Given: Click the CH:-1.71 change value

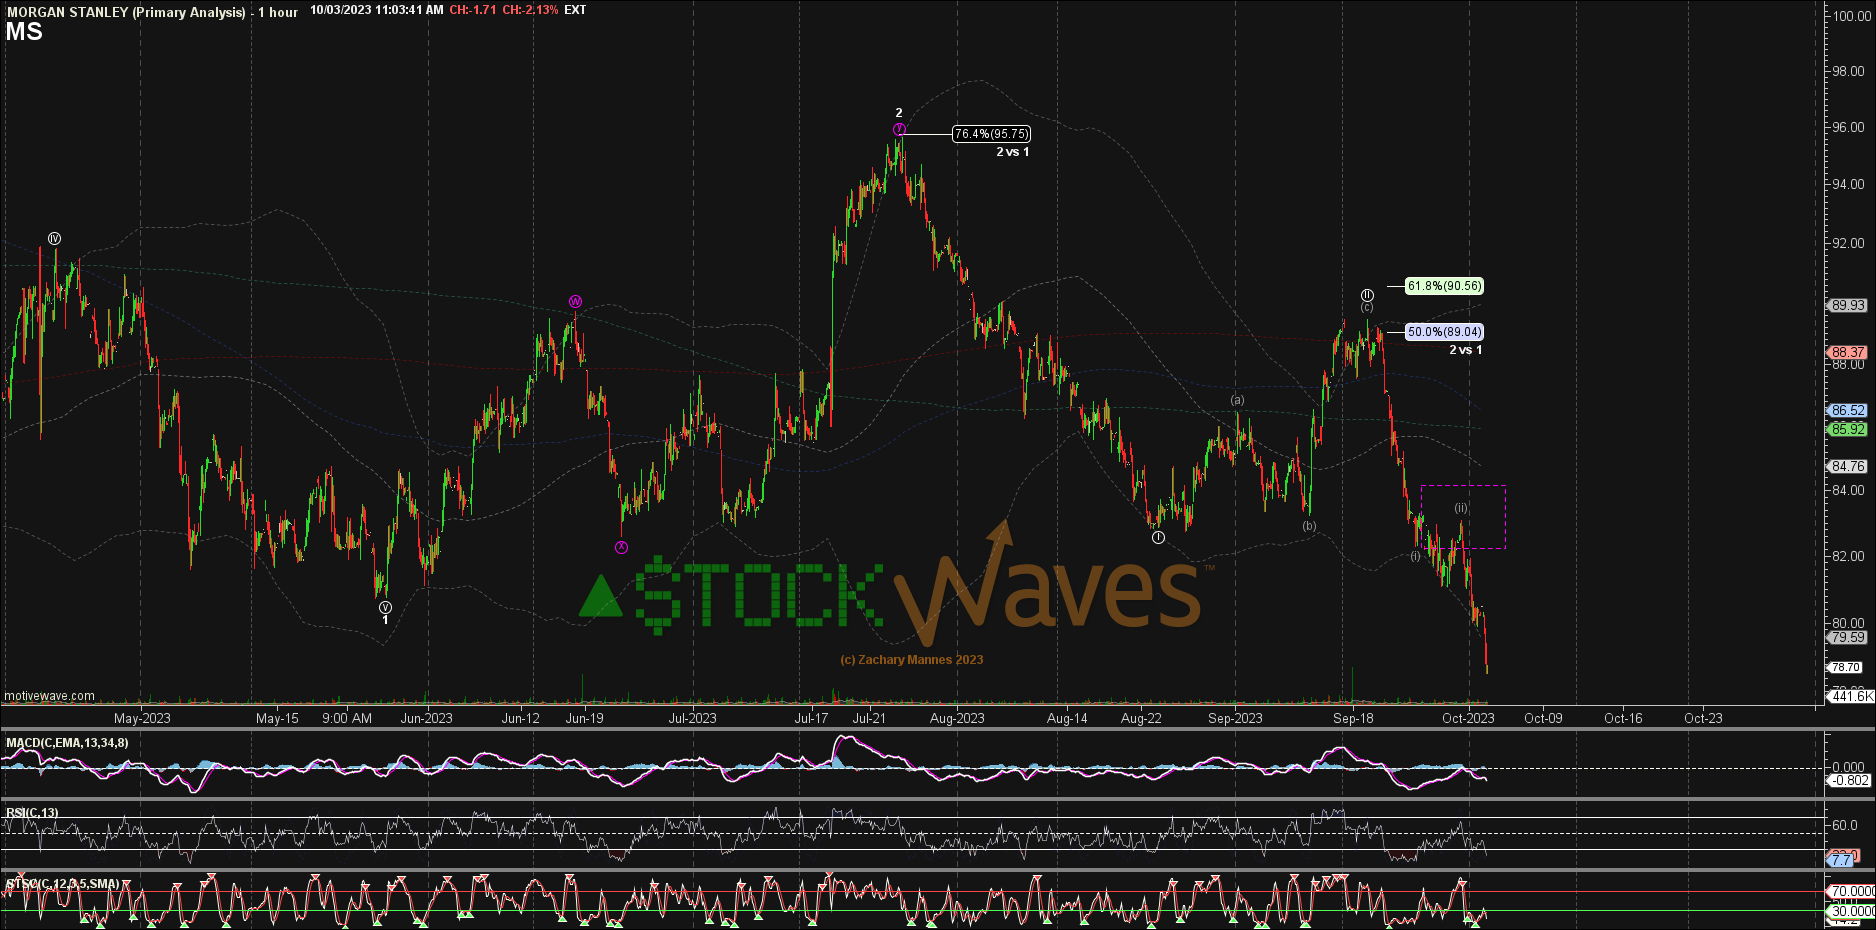Looking at the screenshot, I should 473,10.
